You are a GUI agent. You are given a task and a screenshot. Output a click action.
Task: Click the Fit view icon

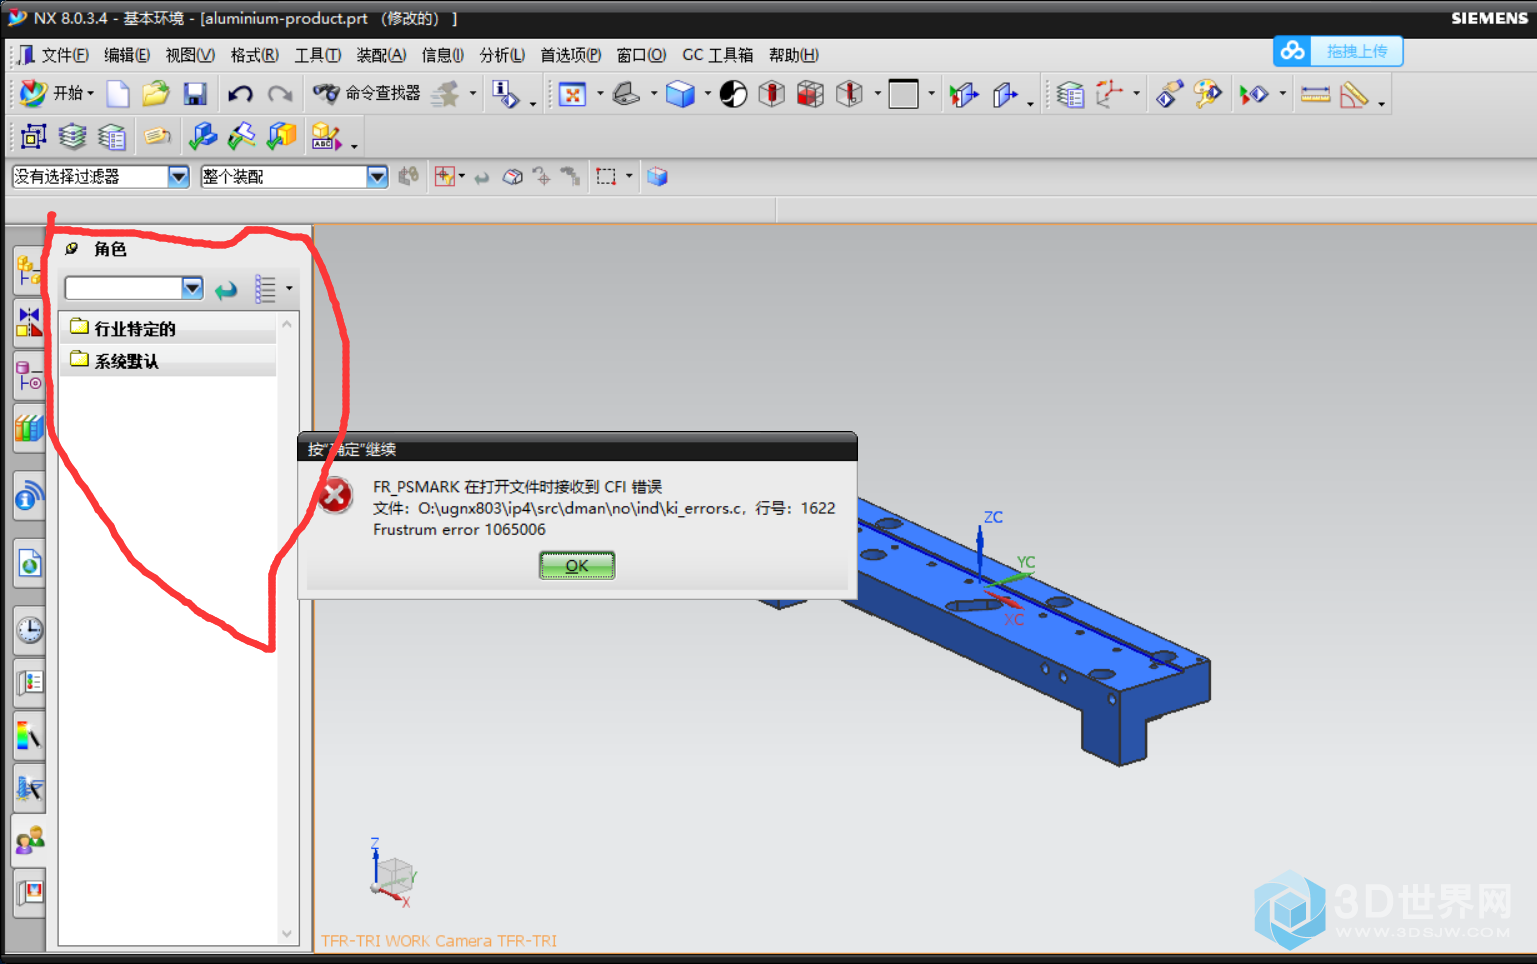[x=572, y=94]
